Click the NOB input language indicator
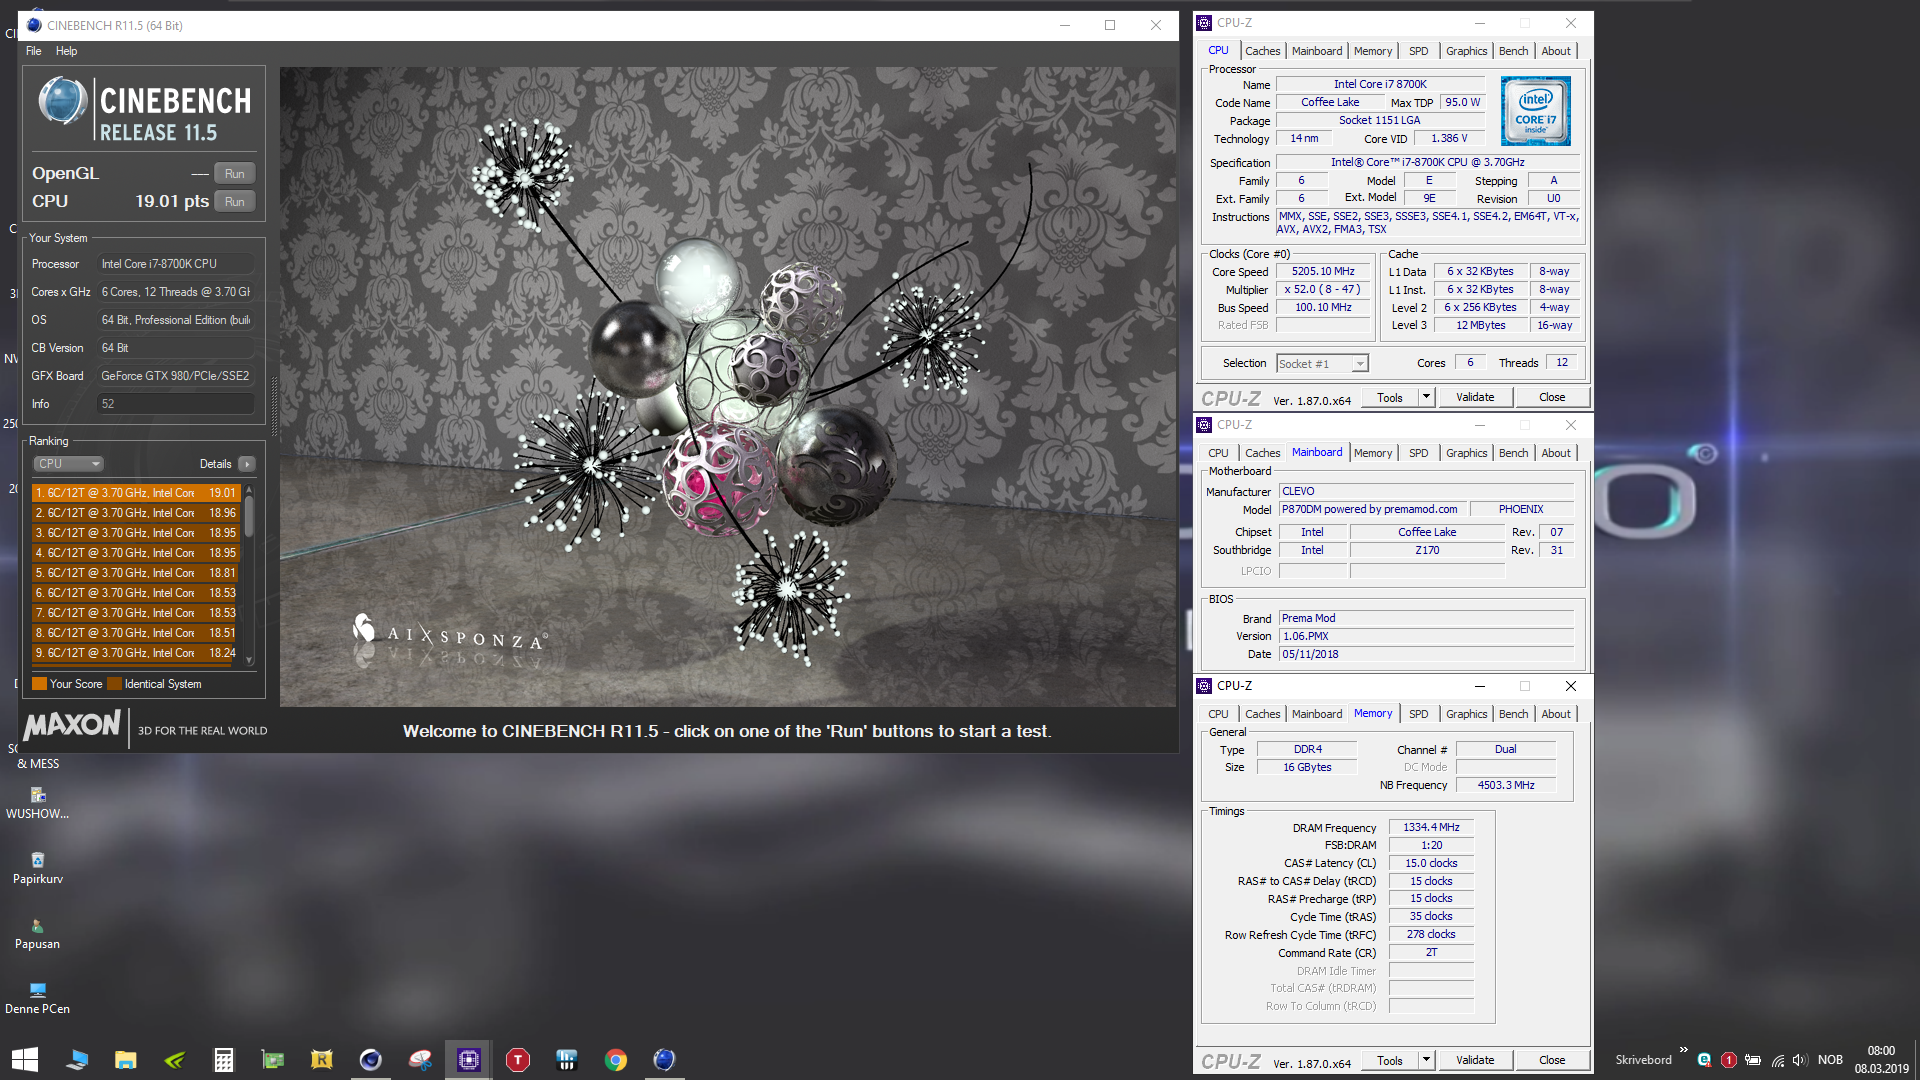 (x=1830, y=1060)
